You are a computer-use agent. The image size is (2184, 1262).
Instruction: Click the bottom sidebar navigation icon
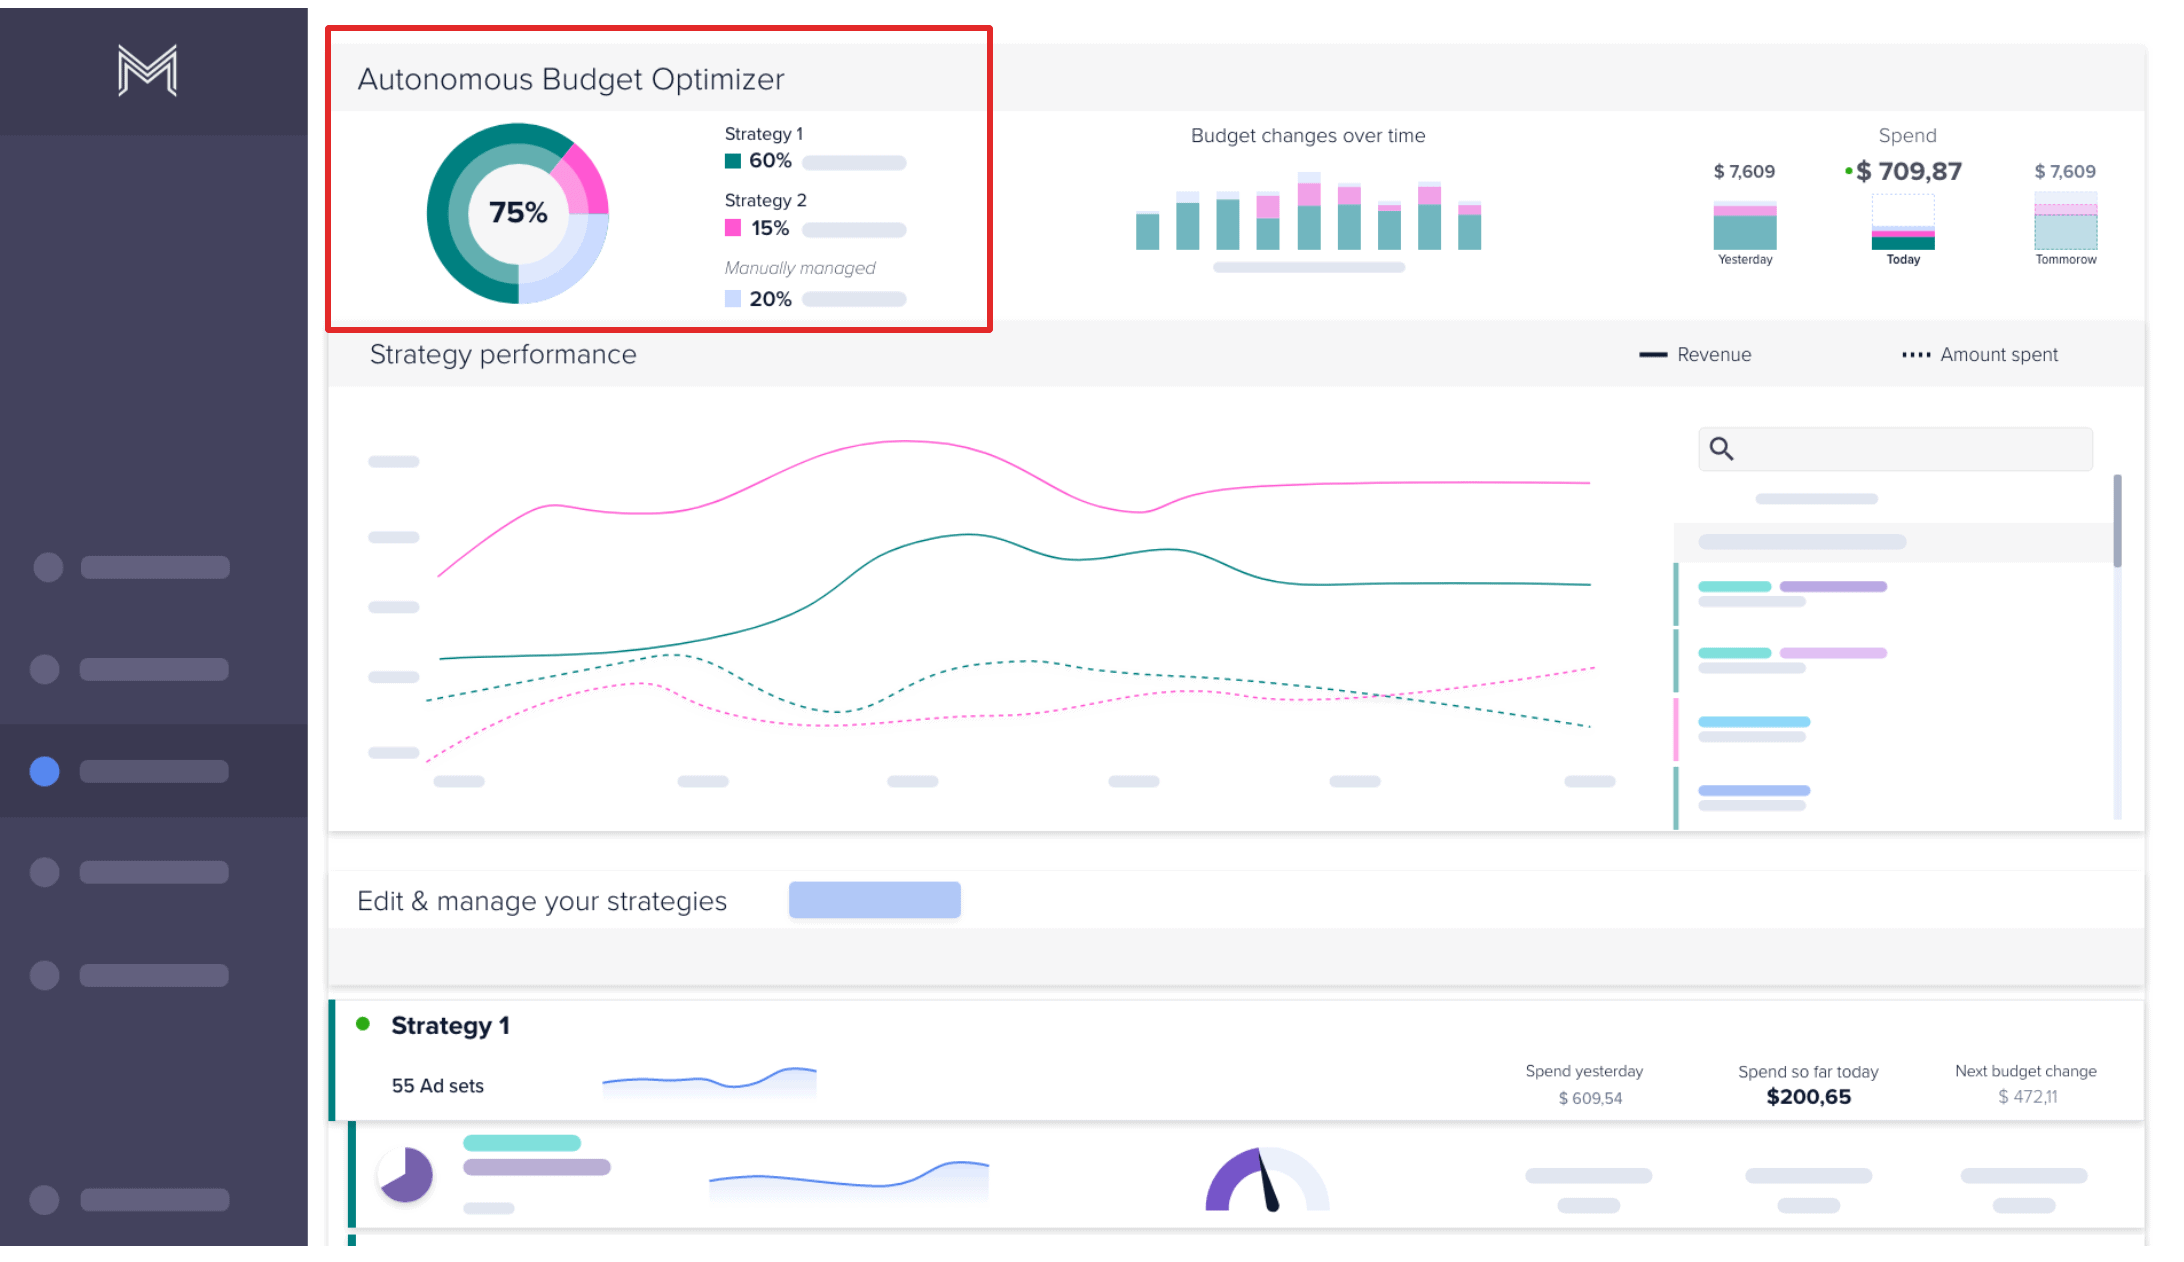(x=44, y=1199)
